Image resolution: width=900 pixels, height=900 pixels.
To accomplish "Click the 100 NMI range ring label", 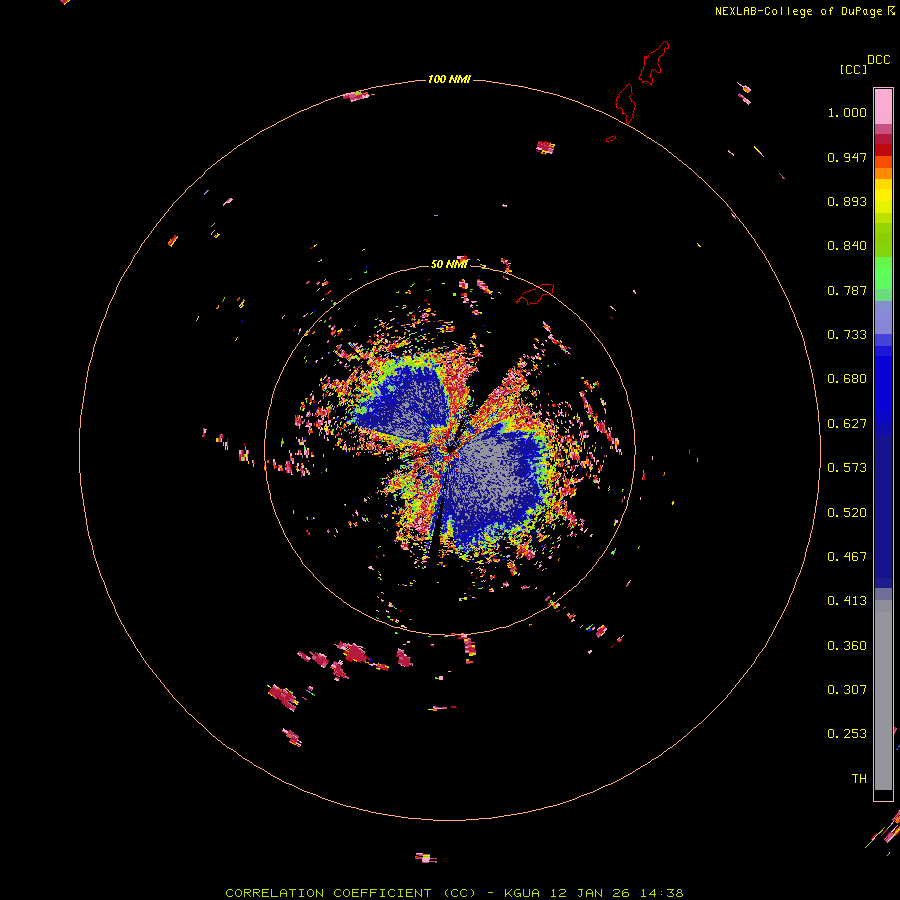I will point(449,79).
